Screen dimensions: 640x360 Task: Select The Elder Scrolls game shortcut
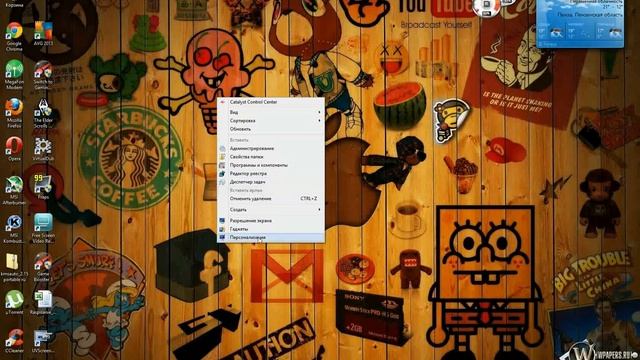43,113
